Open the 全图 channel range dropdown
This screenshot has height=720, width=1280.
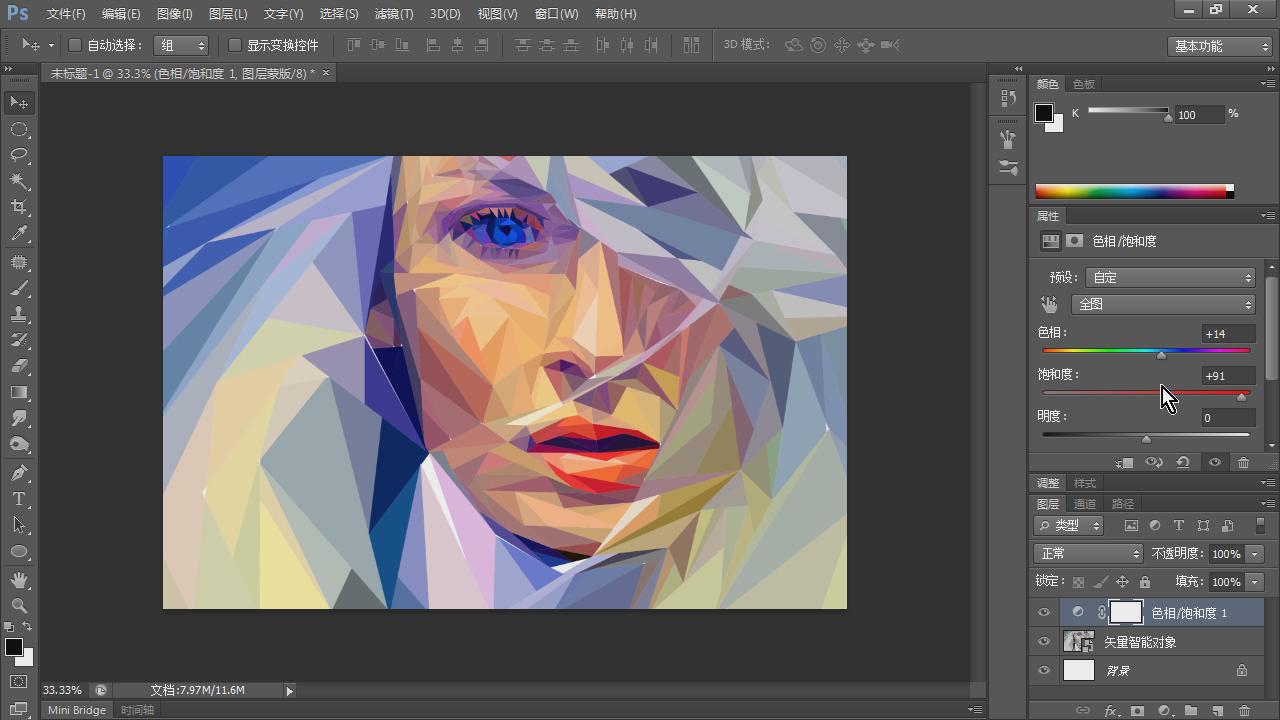(1163, 304)
